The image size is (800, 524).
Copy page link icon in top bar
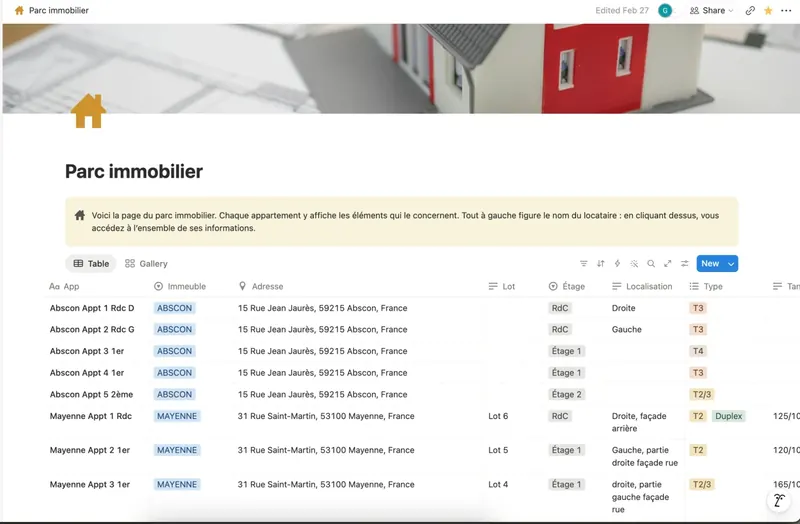(750, 10)
